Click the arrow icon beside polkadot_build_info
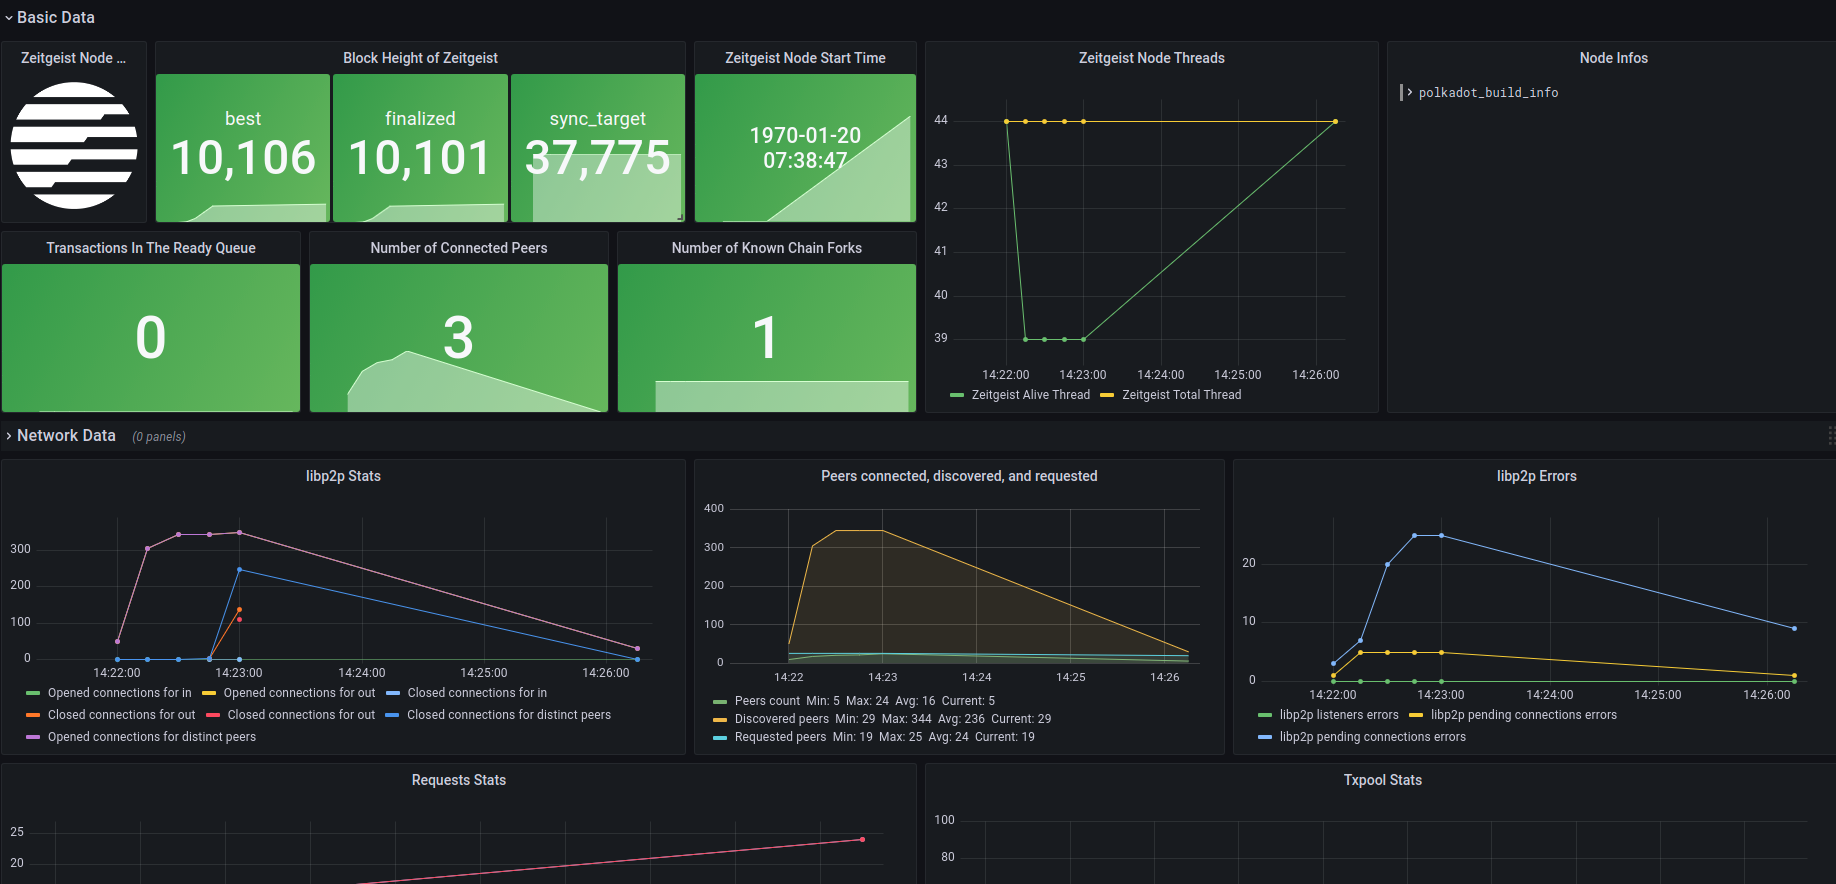Screen dimensions: 1836x884 [x=1410, y=93]
